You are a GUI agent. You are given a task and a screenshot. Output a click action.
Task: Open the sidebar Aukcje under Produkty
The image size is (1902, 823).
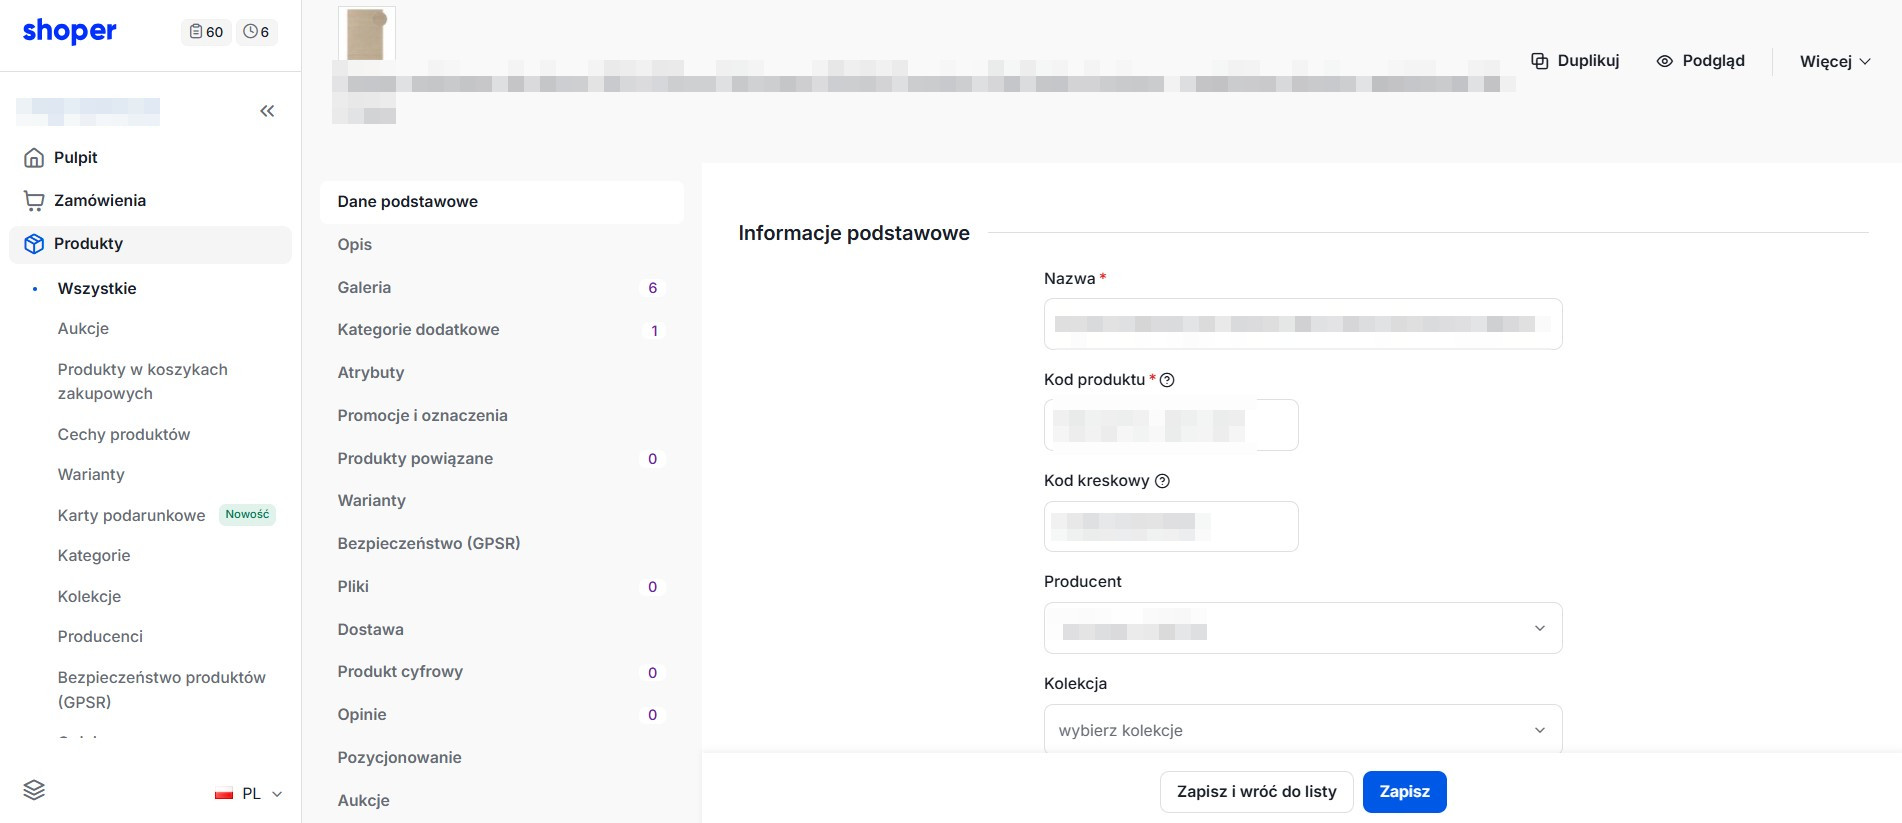coord(83,328)
